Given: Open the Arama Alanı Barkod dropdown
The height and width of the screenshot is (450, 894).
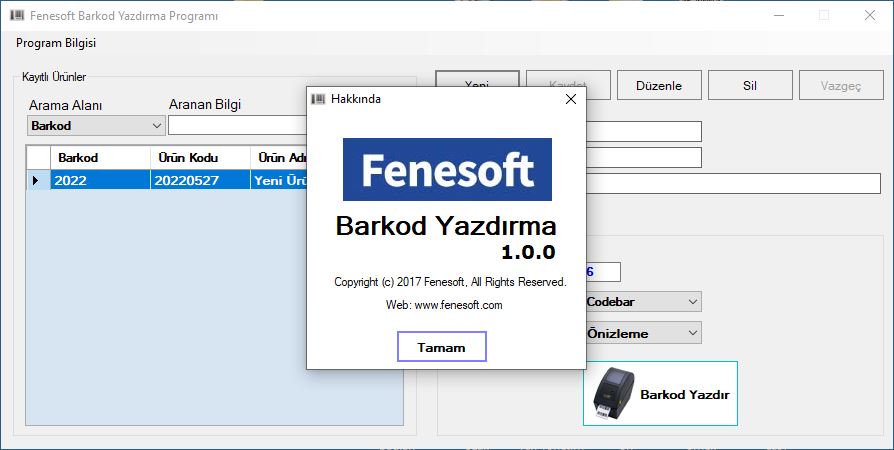Looking at the screenshot, I should click(x=96, y=125).
